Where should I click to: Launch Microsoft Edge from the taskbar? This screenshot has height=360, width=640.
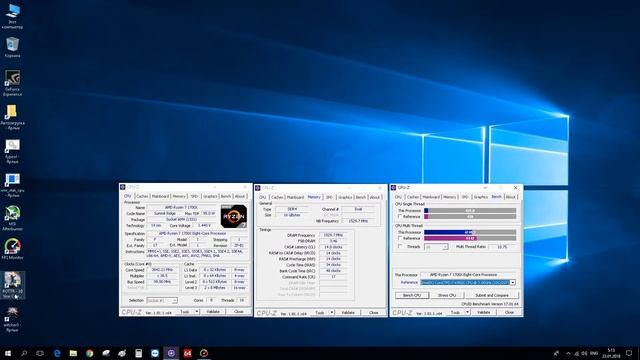tap(57, 353)
